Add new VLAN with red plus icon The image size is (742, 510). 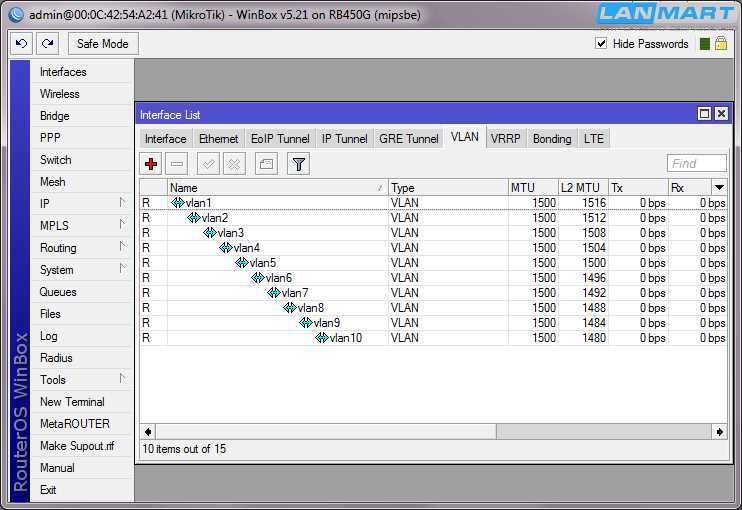pyautogui.click(x=151, y=164)
